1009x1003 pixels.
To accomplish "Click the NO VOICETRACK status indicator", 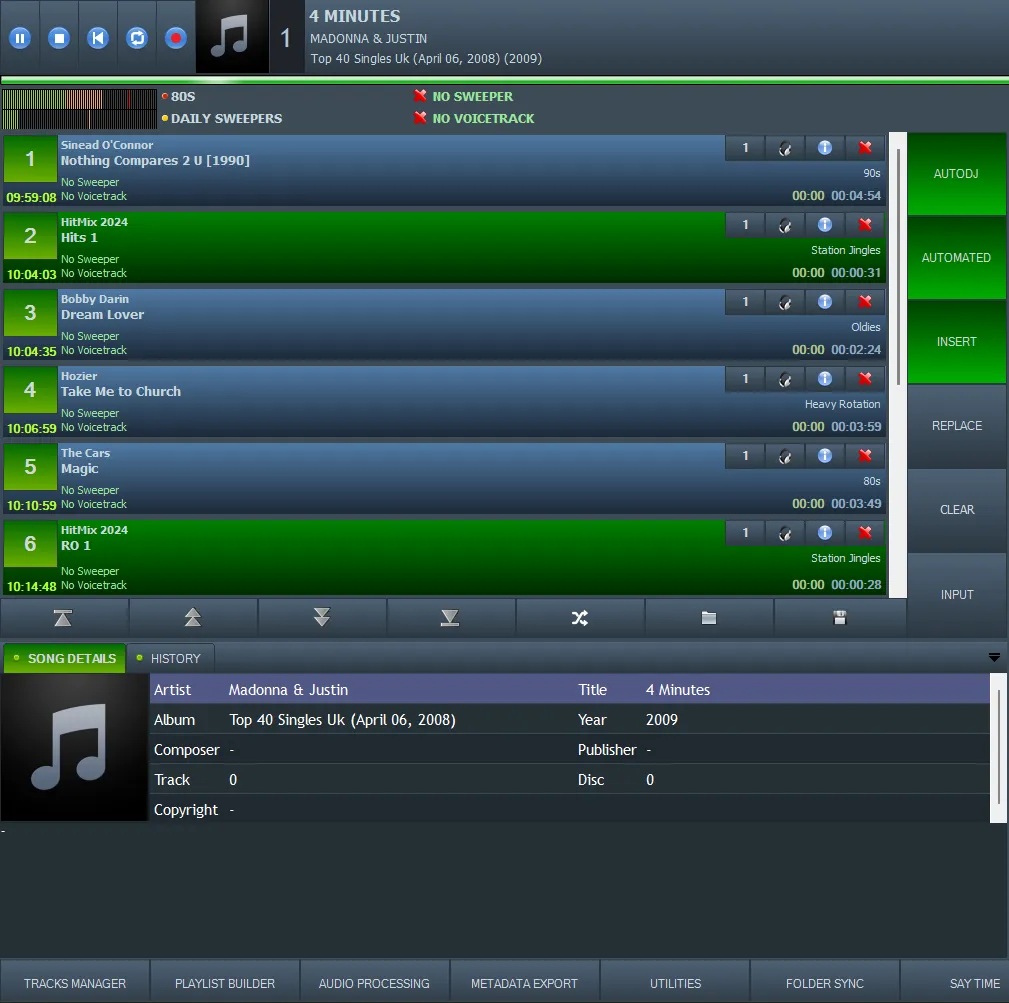I will [474, 118].
